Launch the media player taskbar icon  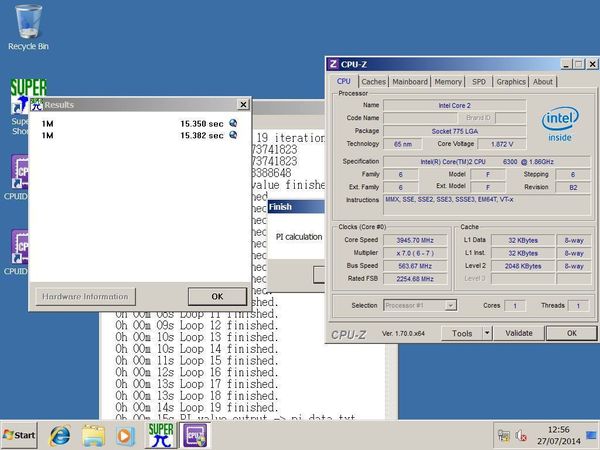125,435
